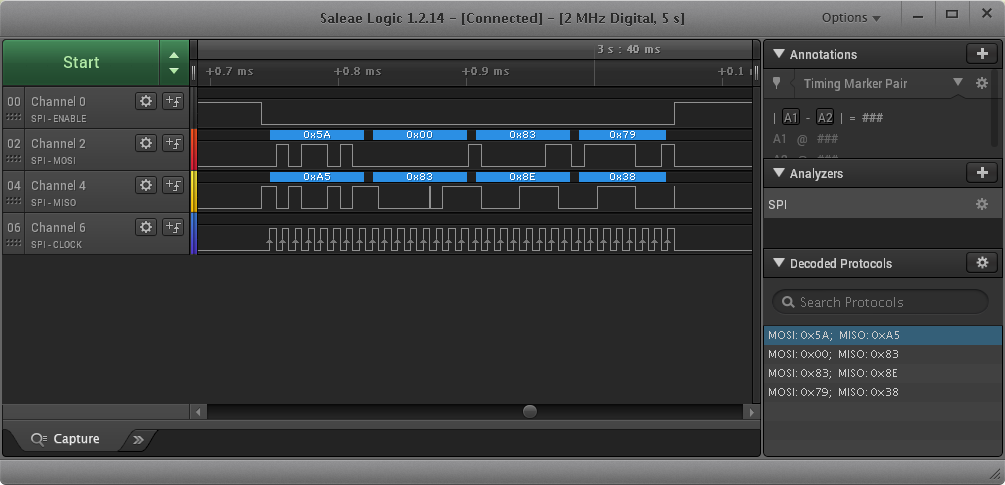
Task: Open Decoded Protocols settings gear
Action: 982,263
